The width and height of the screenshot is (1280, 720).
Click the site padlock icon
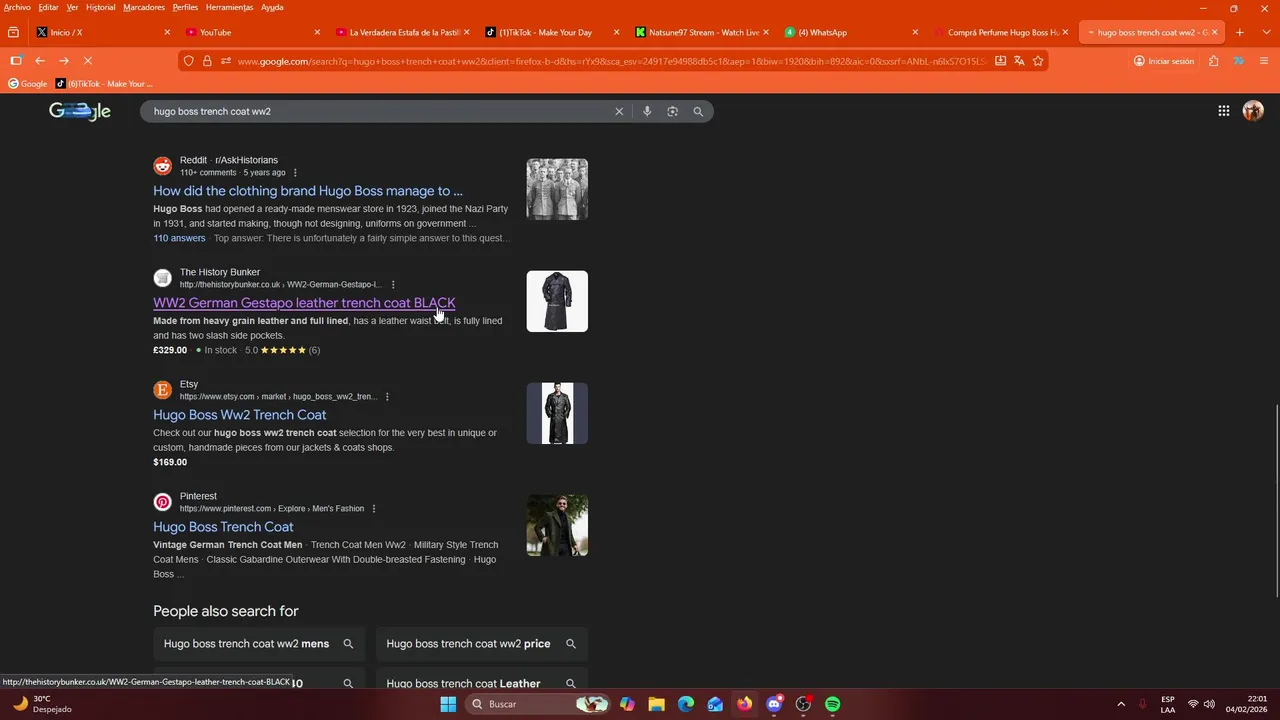click(207, 61)
